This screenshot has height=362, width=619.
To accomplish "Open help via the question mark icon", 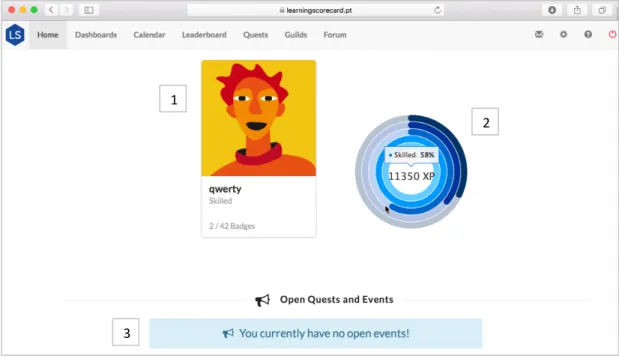I will click(x=588, y=34).
